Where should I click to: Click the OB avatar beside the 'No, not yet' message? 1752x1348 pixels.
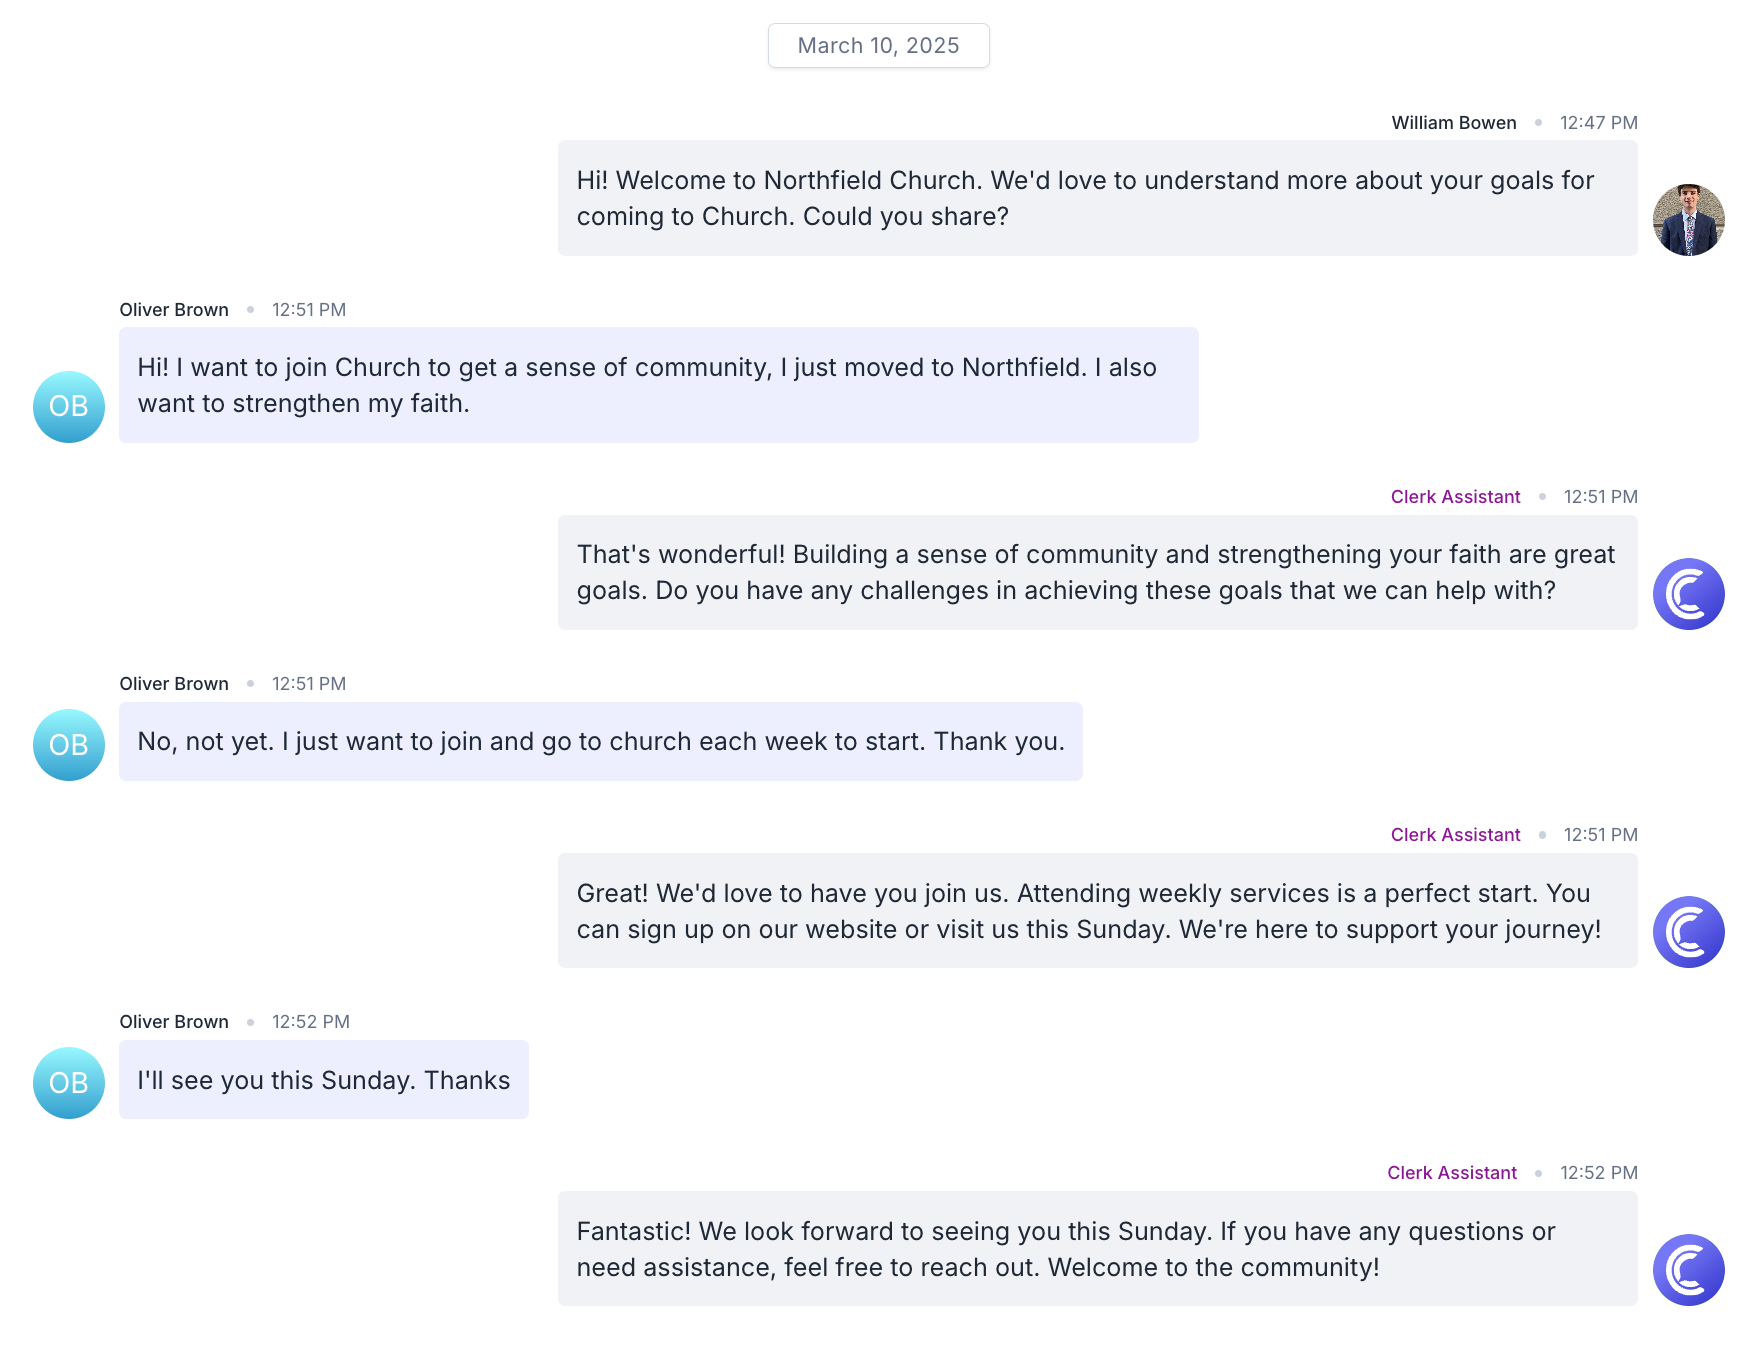pos(69,745)
